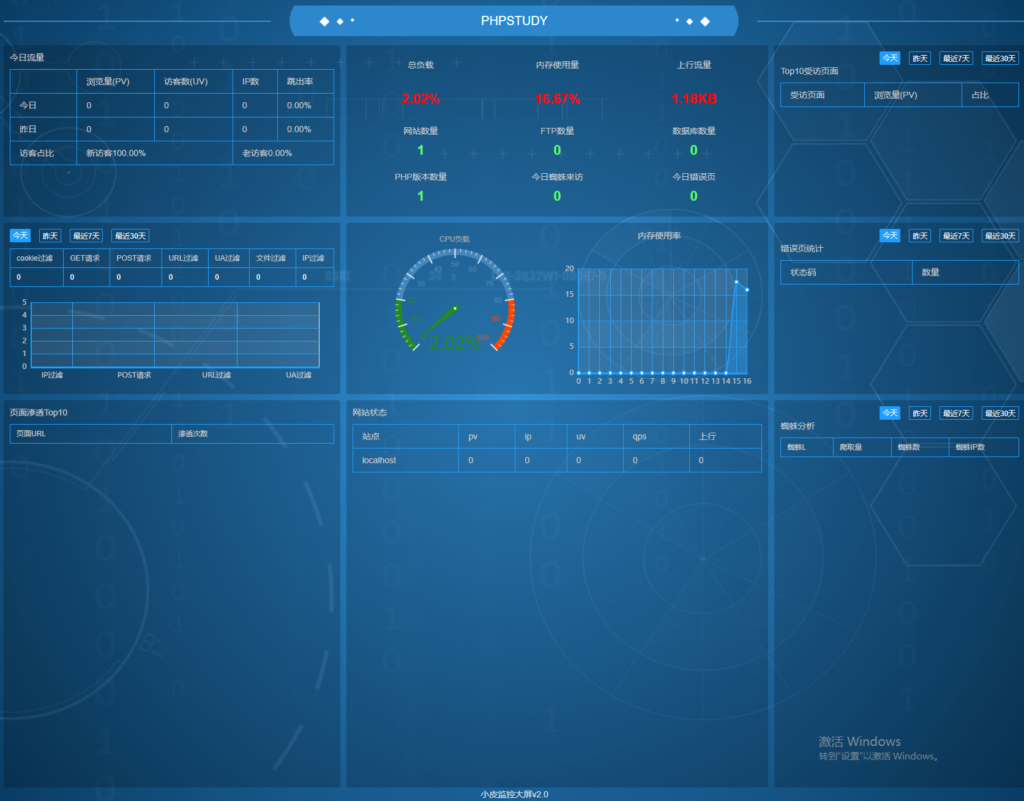Image resolution: width=1024 pixels, height=801 pixels.
Task: Click 昨天 in the 错误页统计 panel
Action: coord(920,236)
